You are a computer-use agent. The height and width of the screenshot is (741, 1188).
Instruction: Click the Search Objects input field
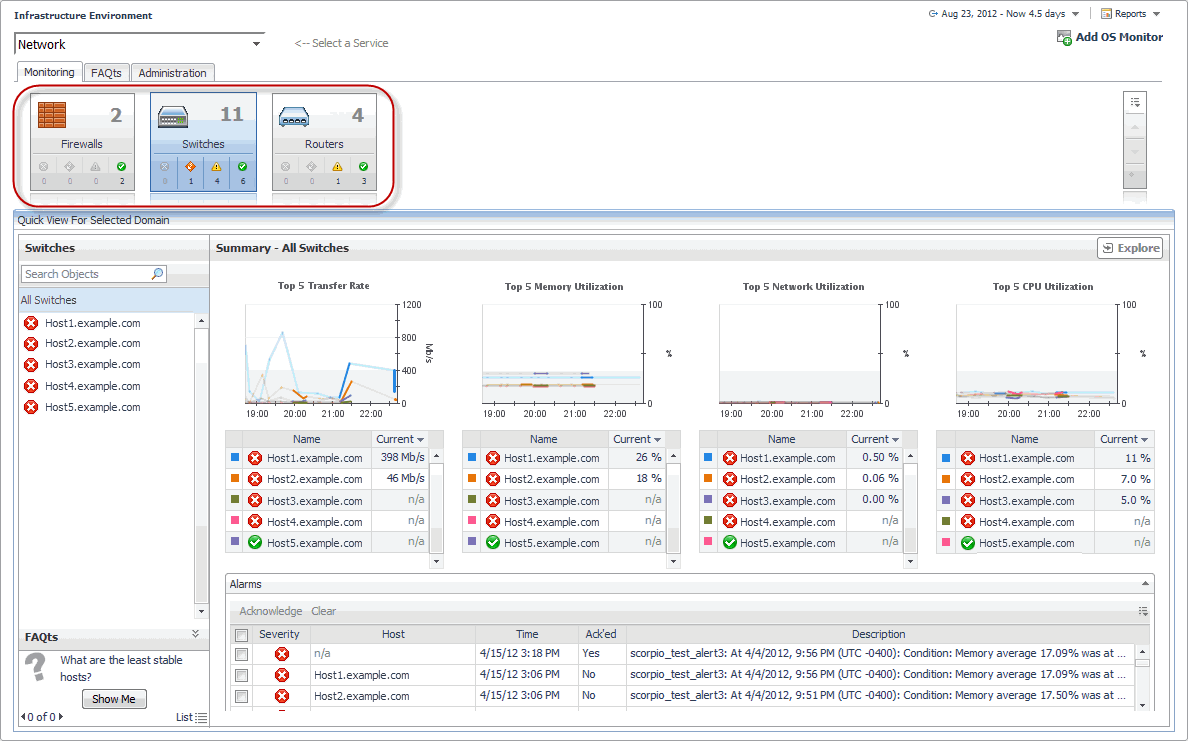coord(85,274)
